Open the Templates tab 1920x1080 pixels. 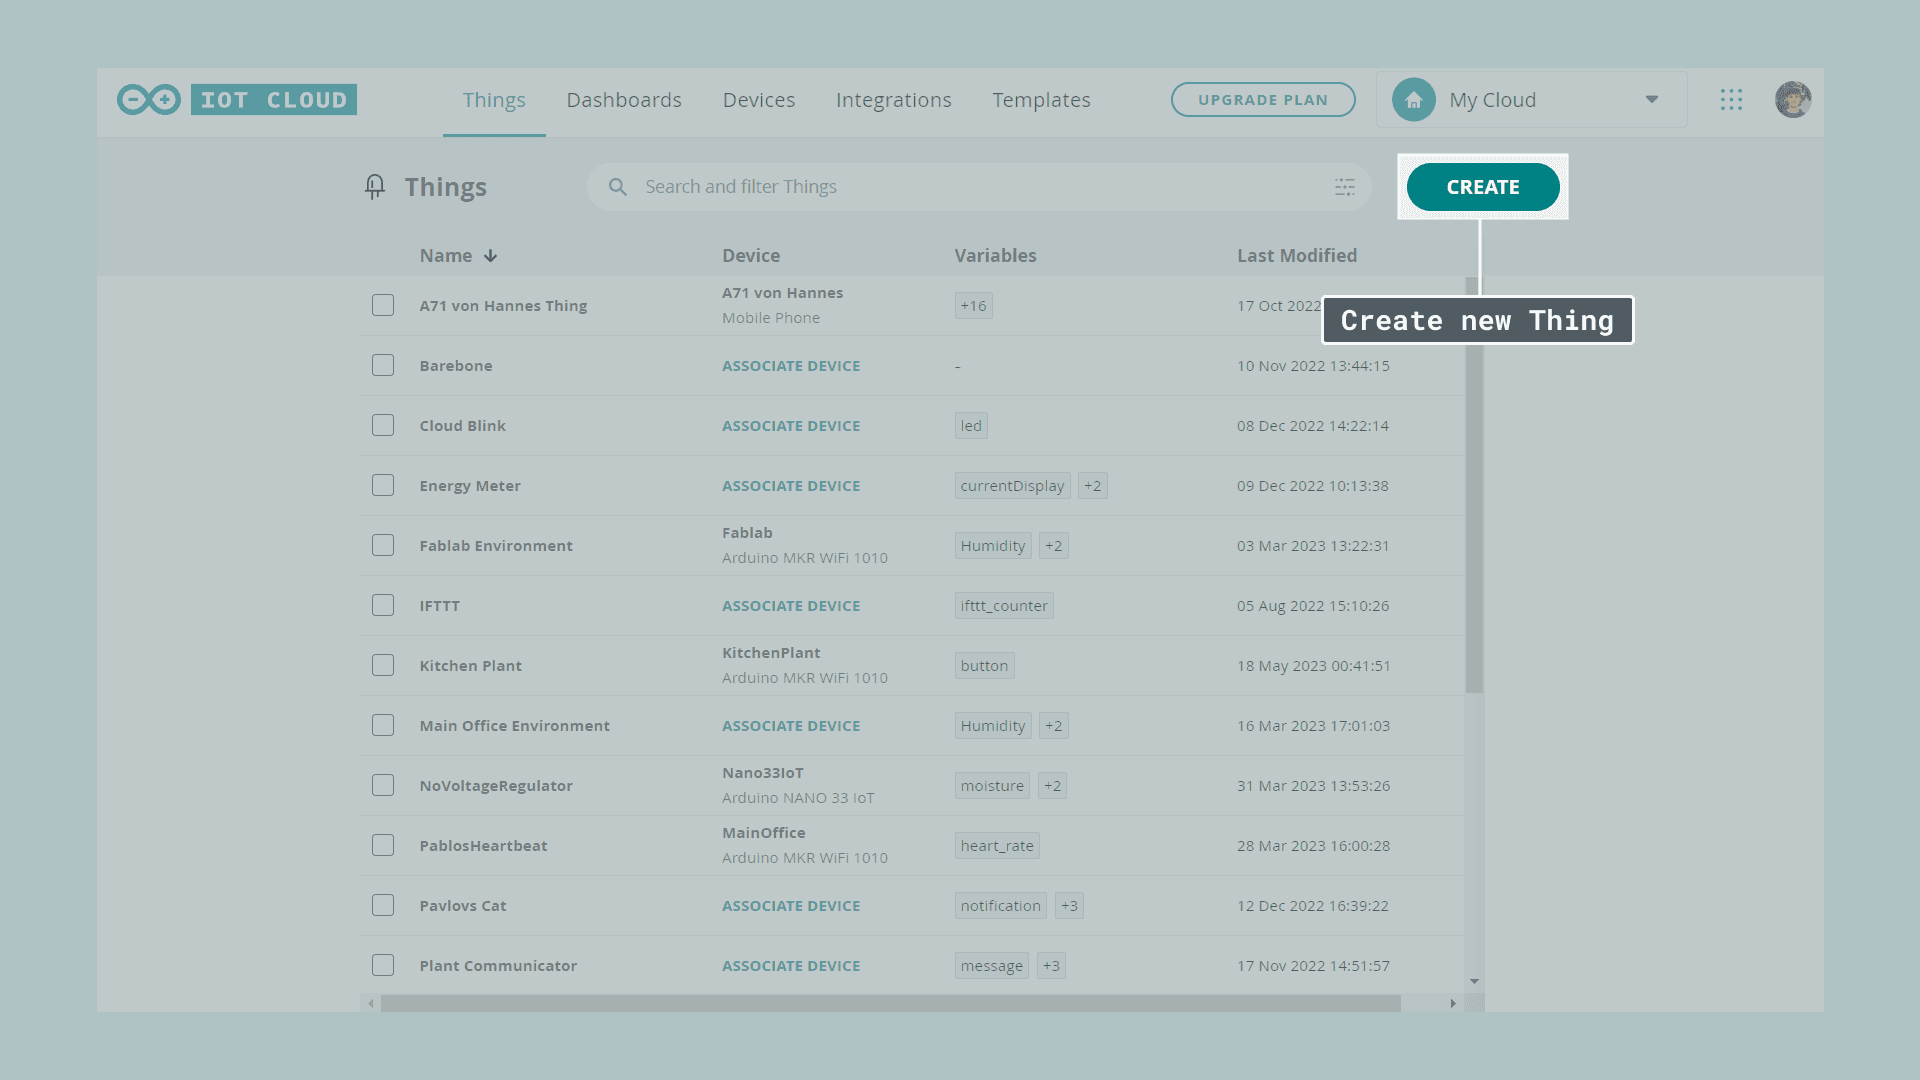coord(1041,100)
